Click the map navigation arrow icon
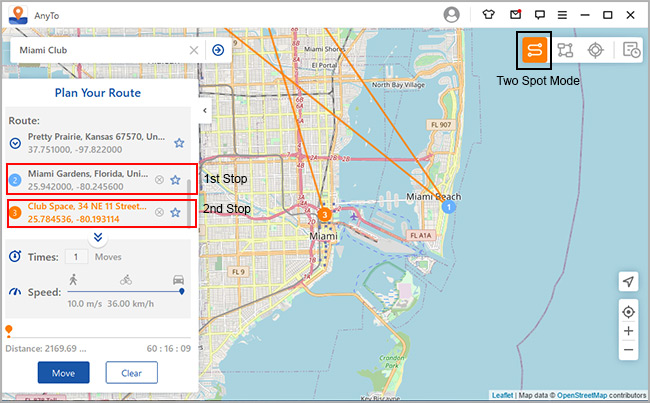The width and height of the screenshot is (650, 403). pos(627,282)
